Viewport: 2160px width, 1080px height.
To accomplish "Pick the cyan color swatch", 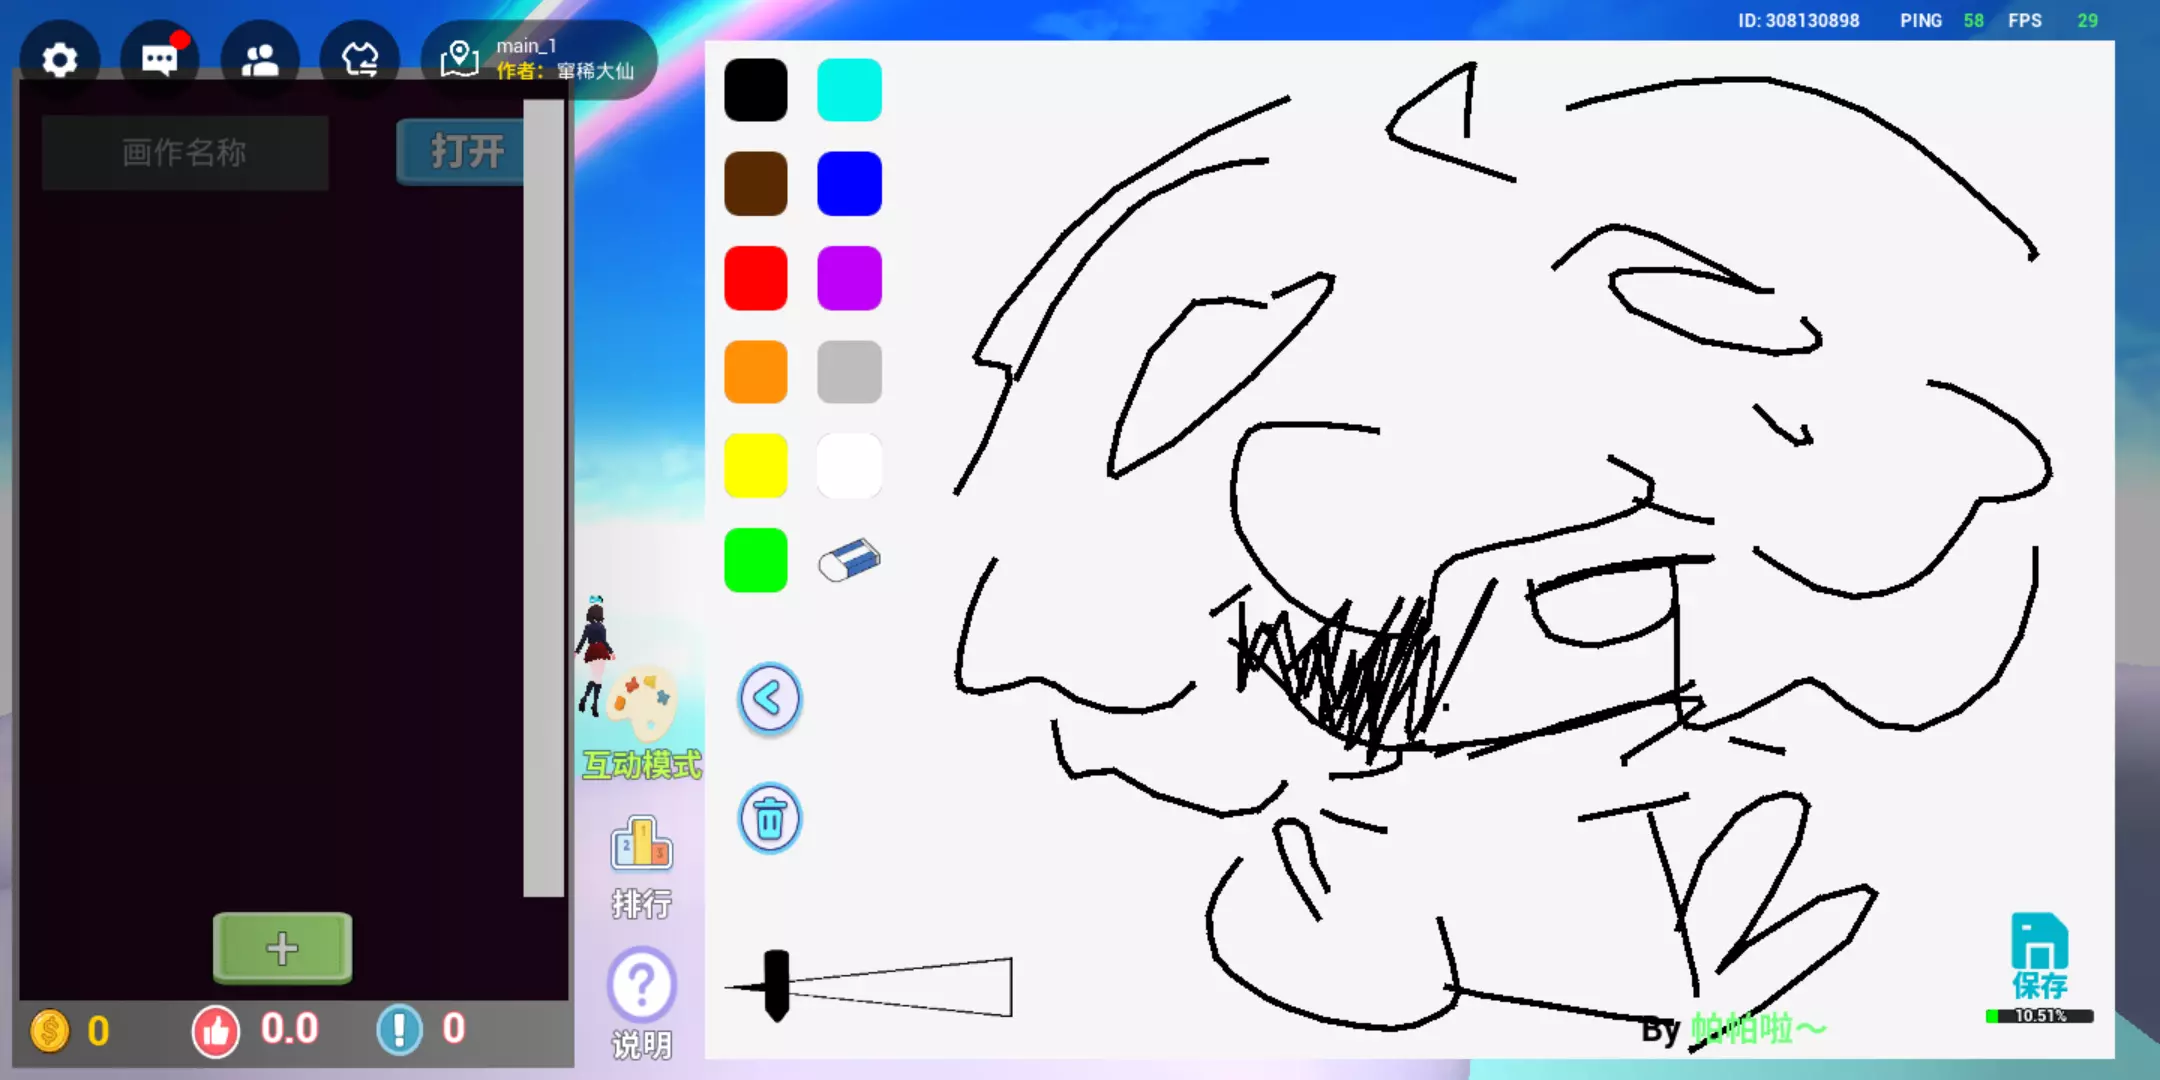I will click(x=849, y=90).
